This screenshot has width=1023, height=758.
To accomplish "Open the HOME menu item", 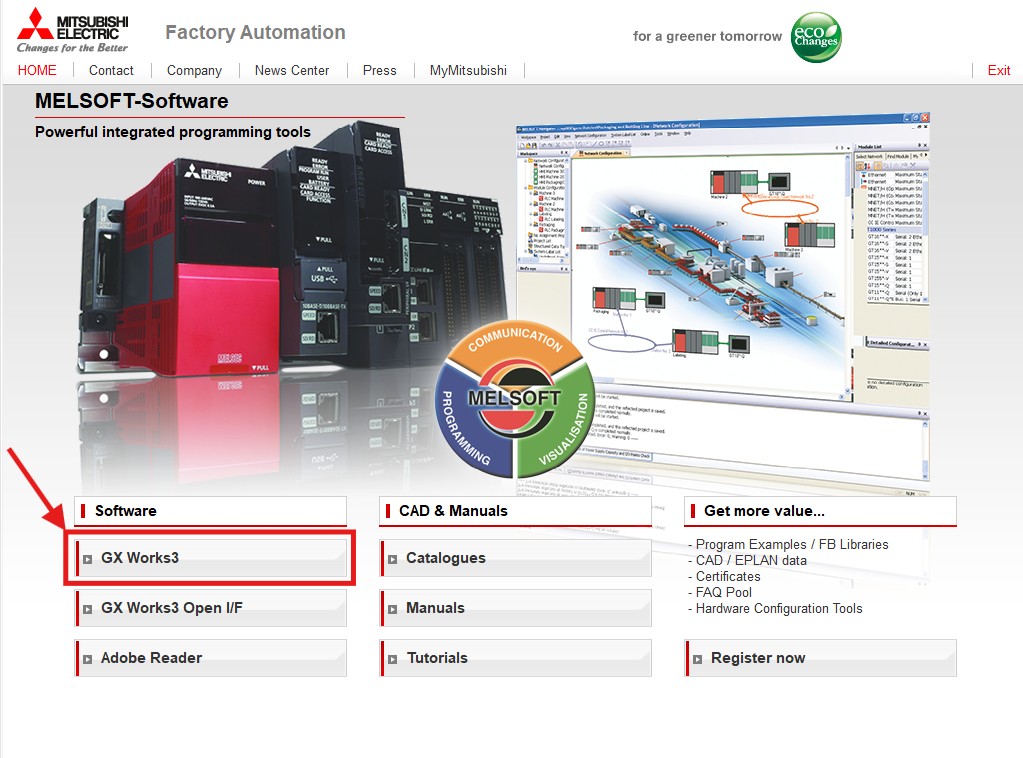I will pyautogui.click(x=37, y=70).
